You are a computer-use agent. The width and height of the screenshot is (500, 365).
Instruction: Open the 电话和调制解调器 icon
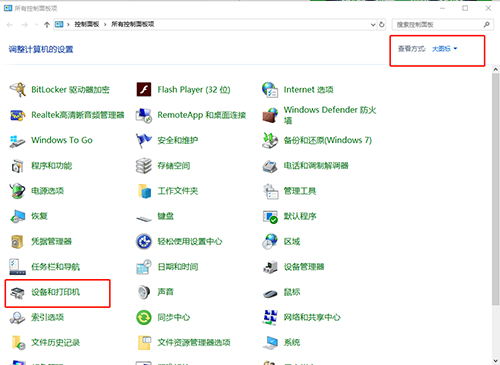tap(270, 166)
